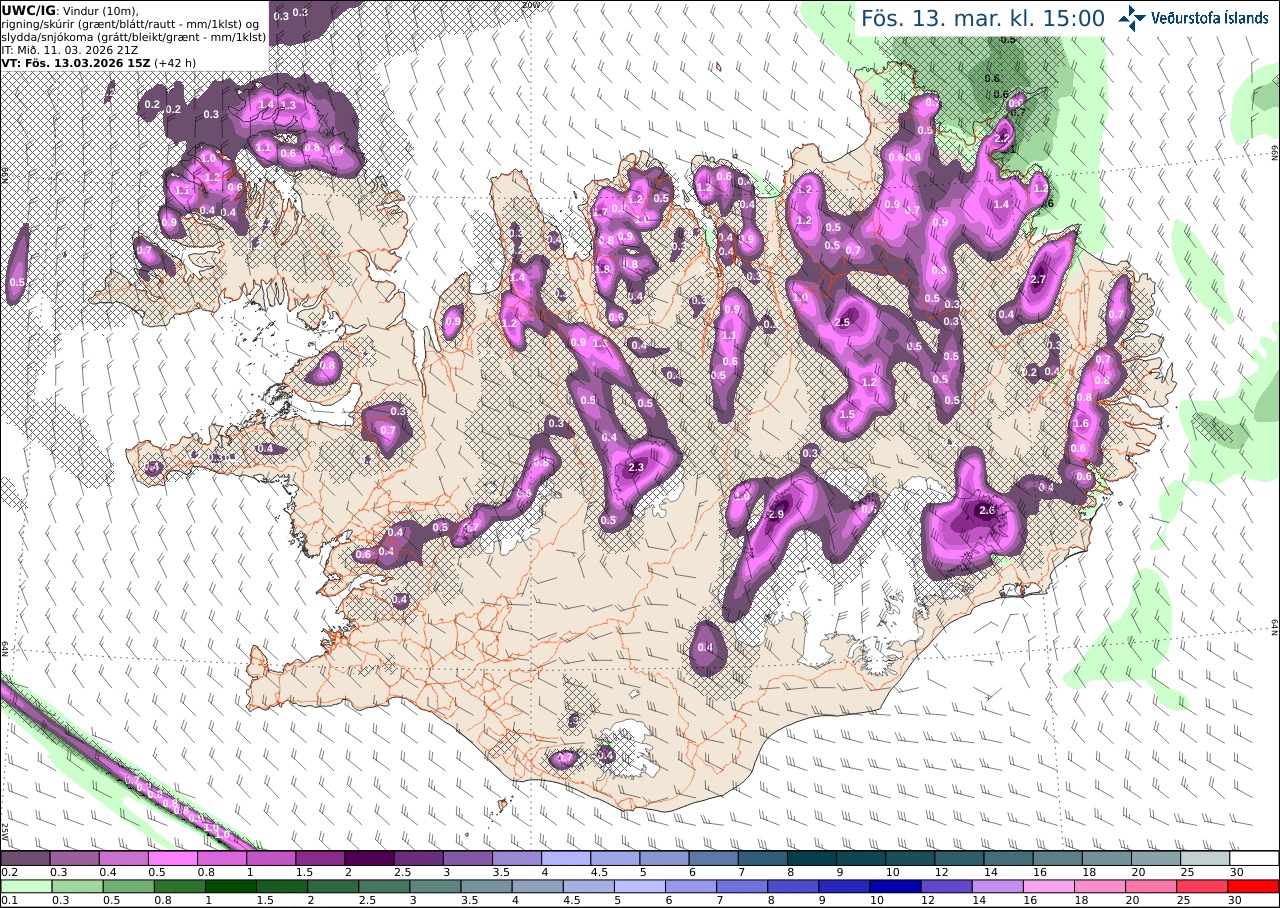Click the snow legend swatch labeled 4.5
Screen dimensions: 1280x908
pos(615,858)
